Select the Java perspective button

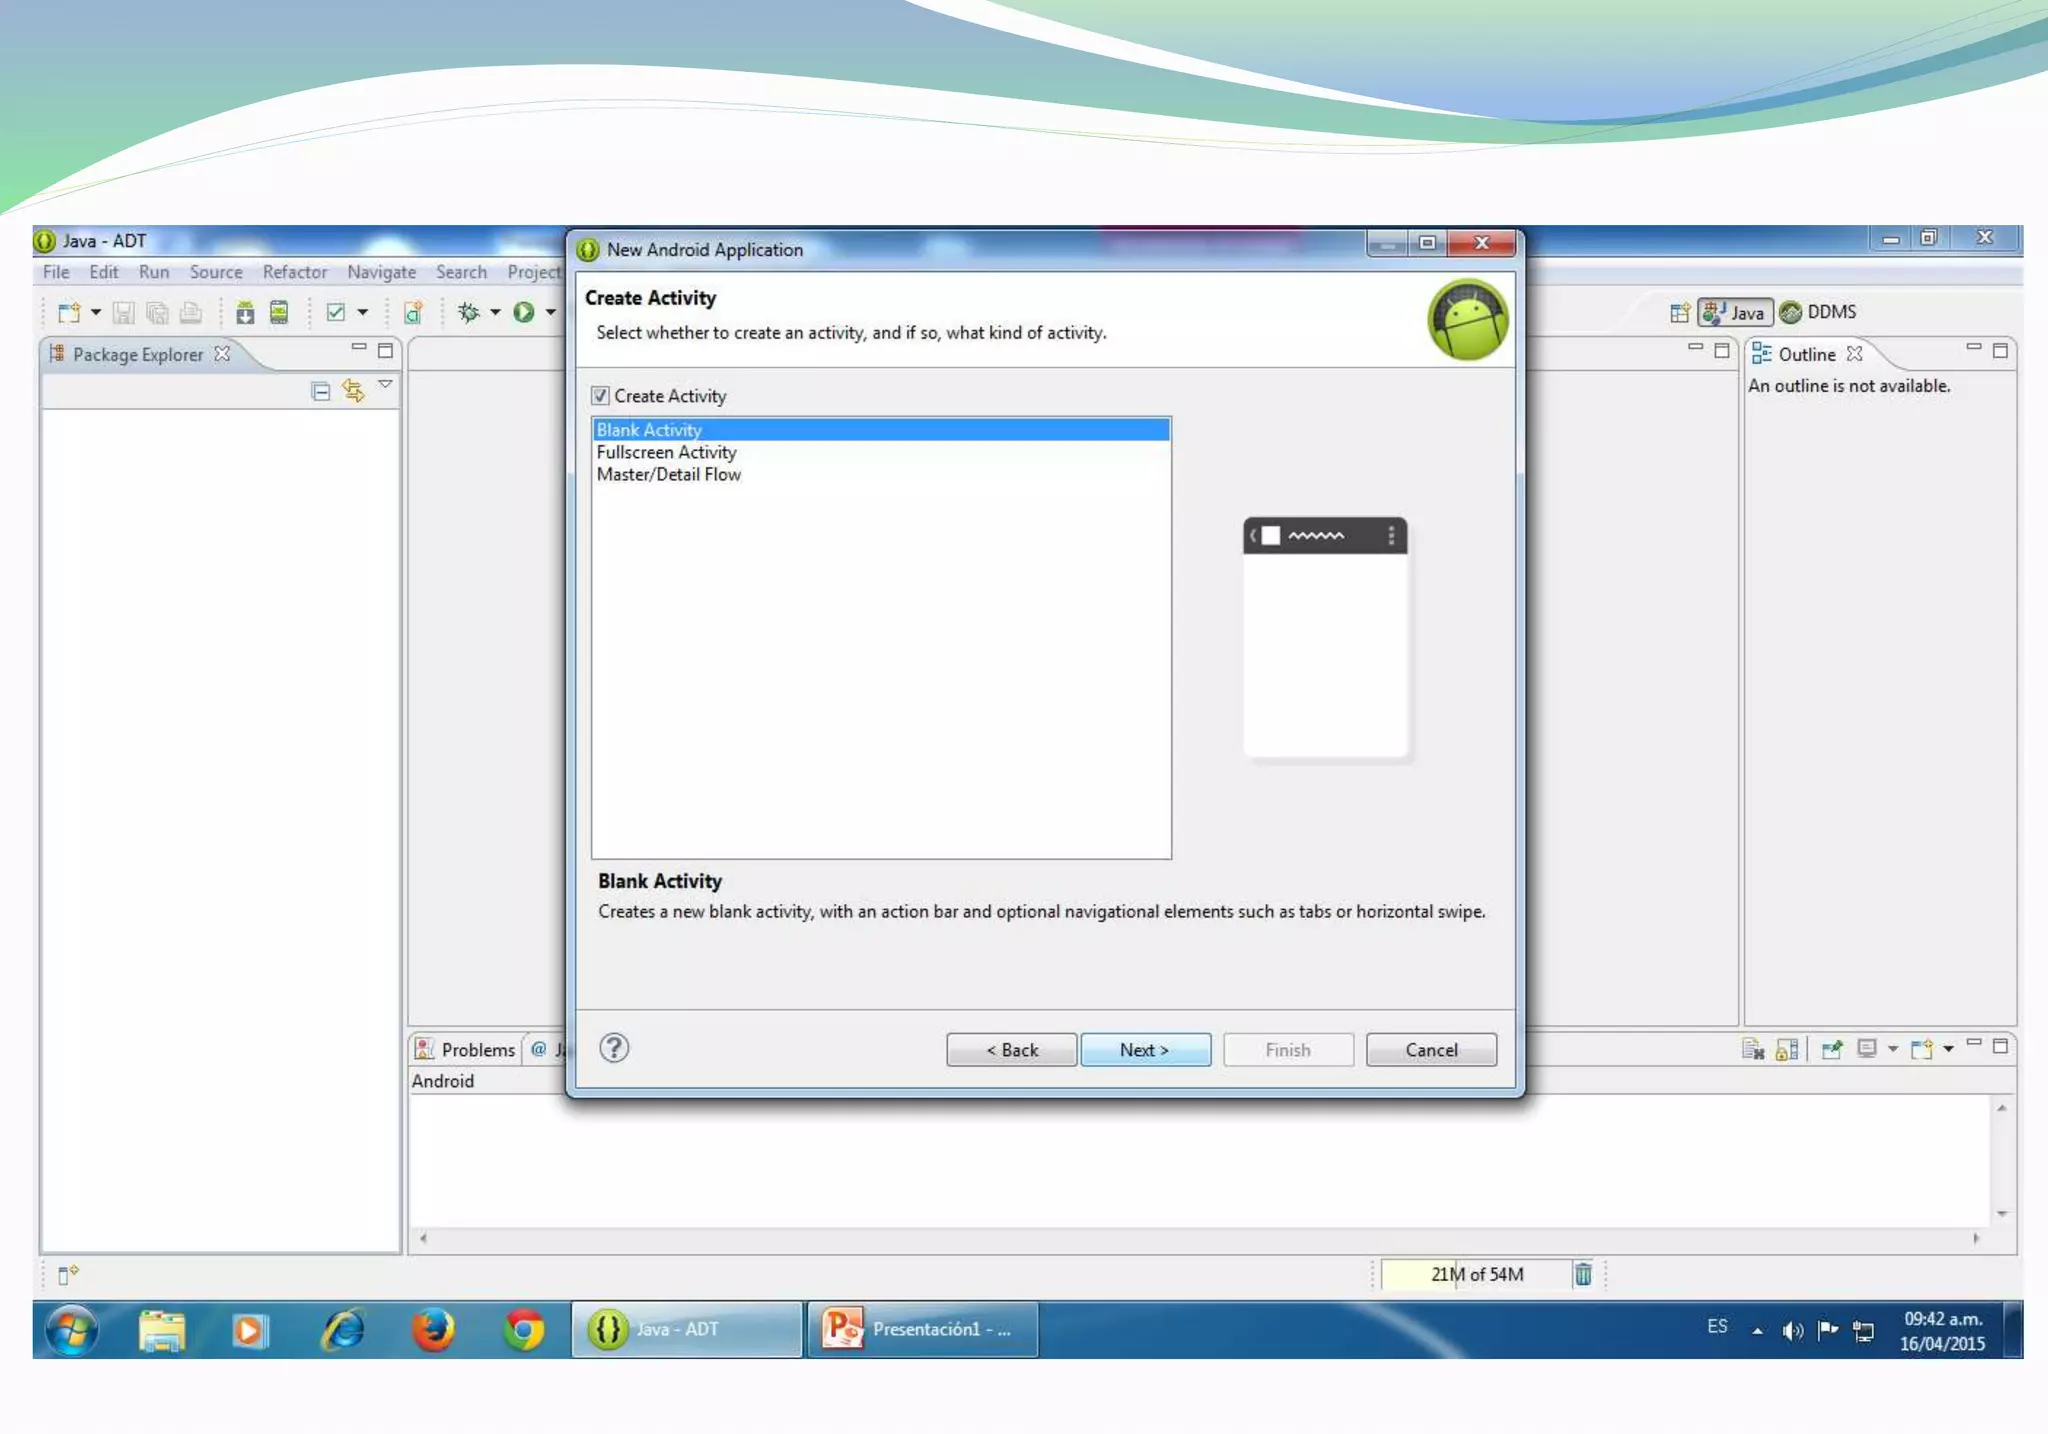coord(1735,313)
